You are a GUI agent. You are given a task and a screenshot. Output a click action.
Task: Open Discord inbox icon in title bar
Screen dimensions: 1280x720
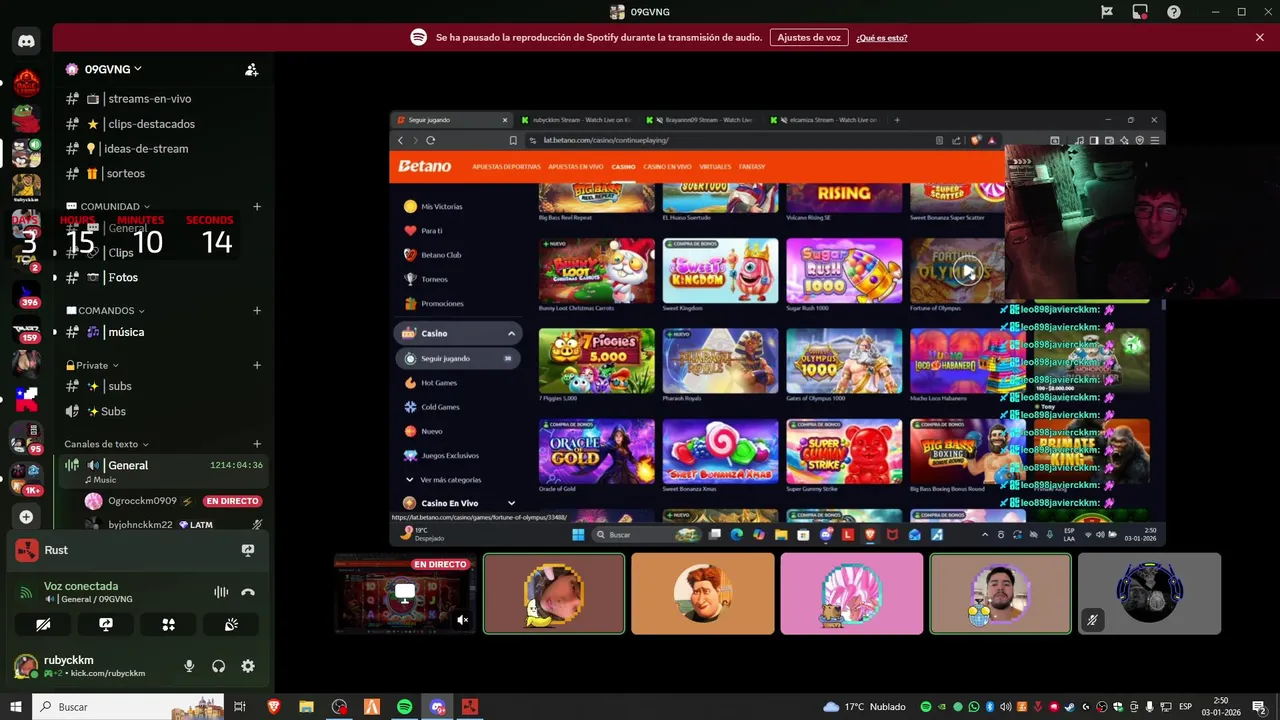[x=1140, y=12]
